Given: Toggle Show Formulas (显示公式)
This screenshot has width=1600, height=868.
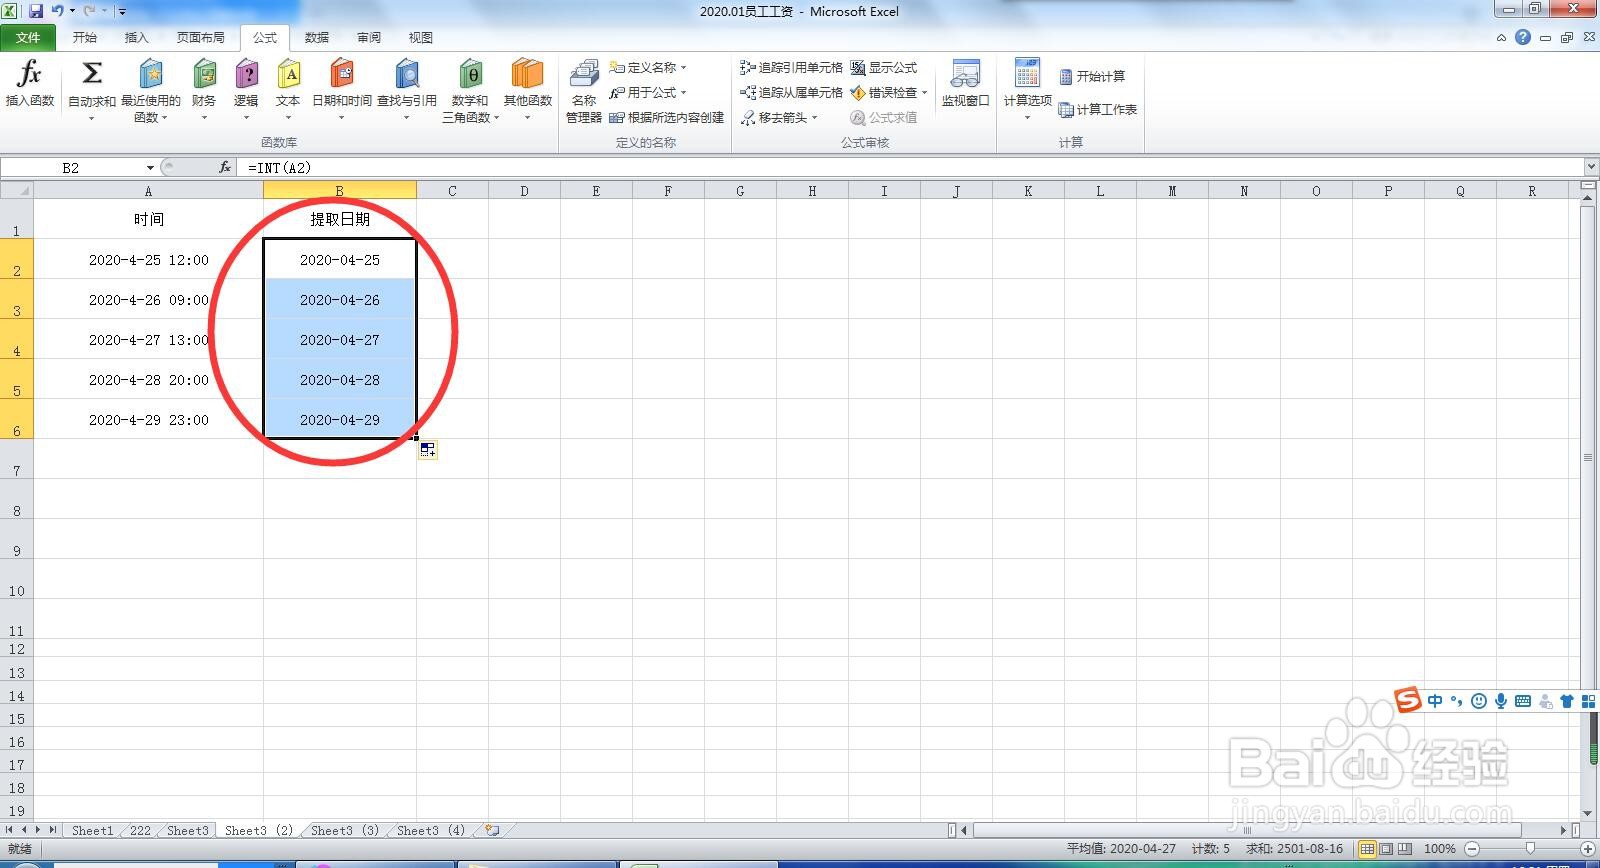Looking at the screenshot, I should tap(884, 67).
